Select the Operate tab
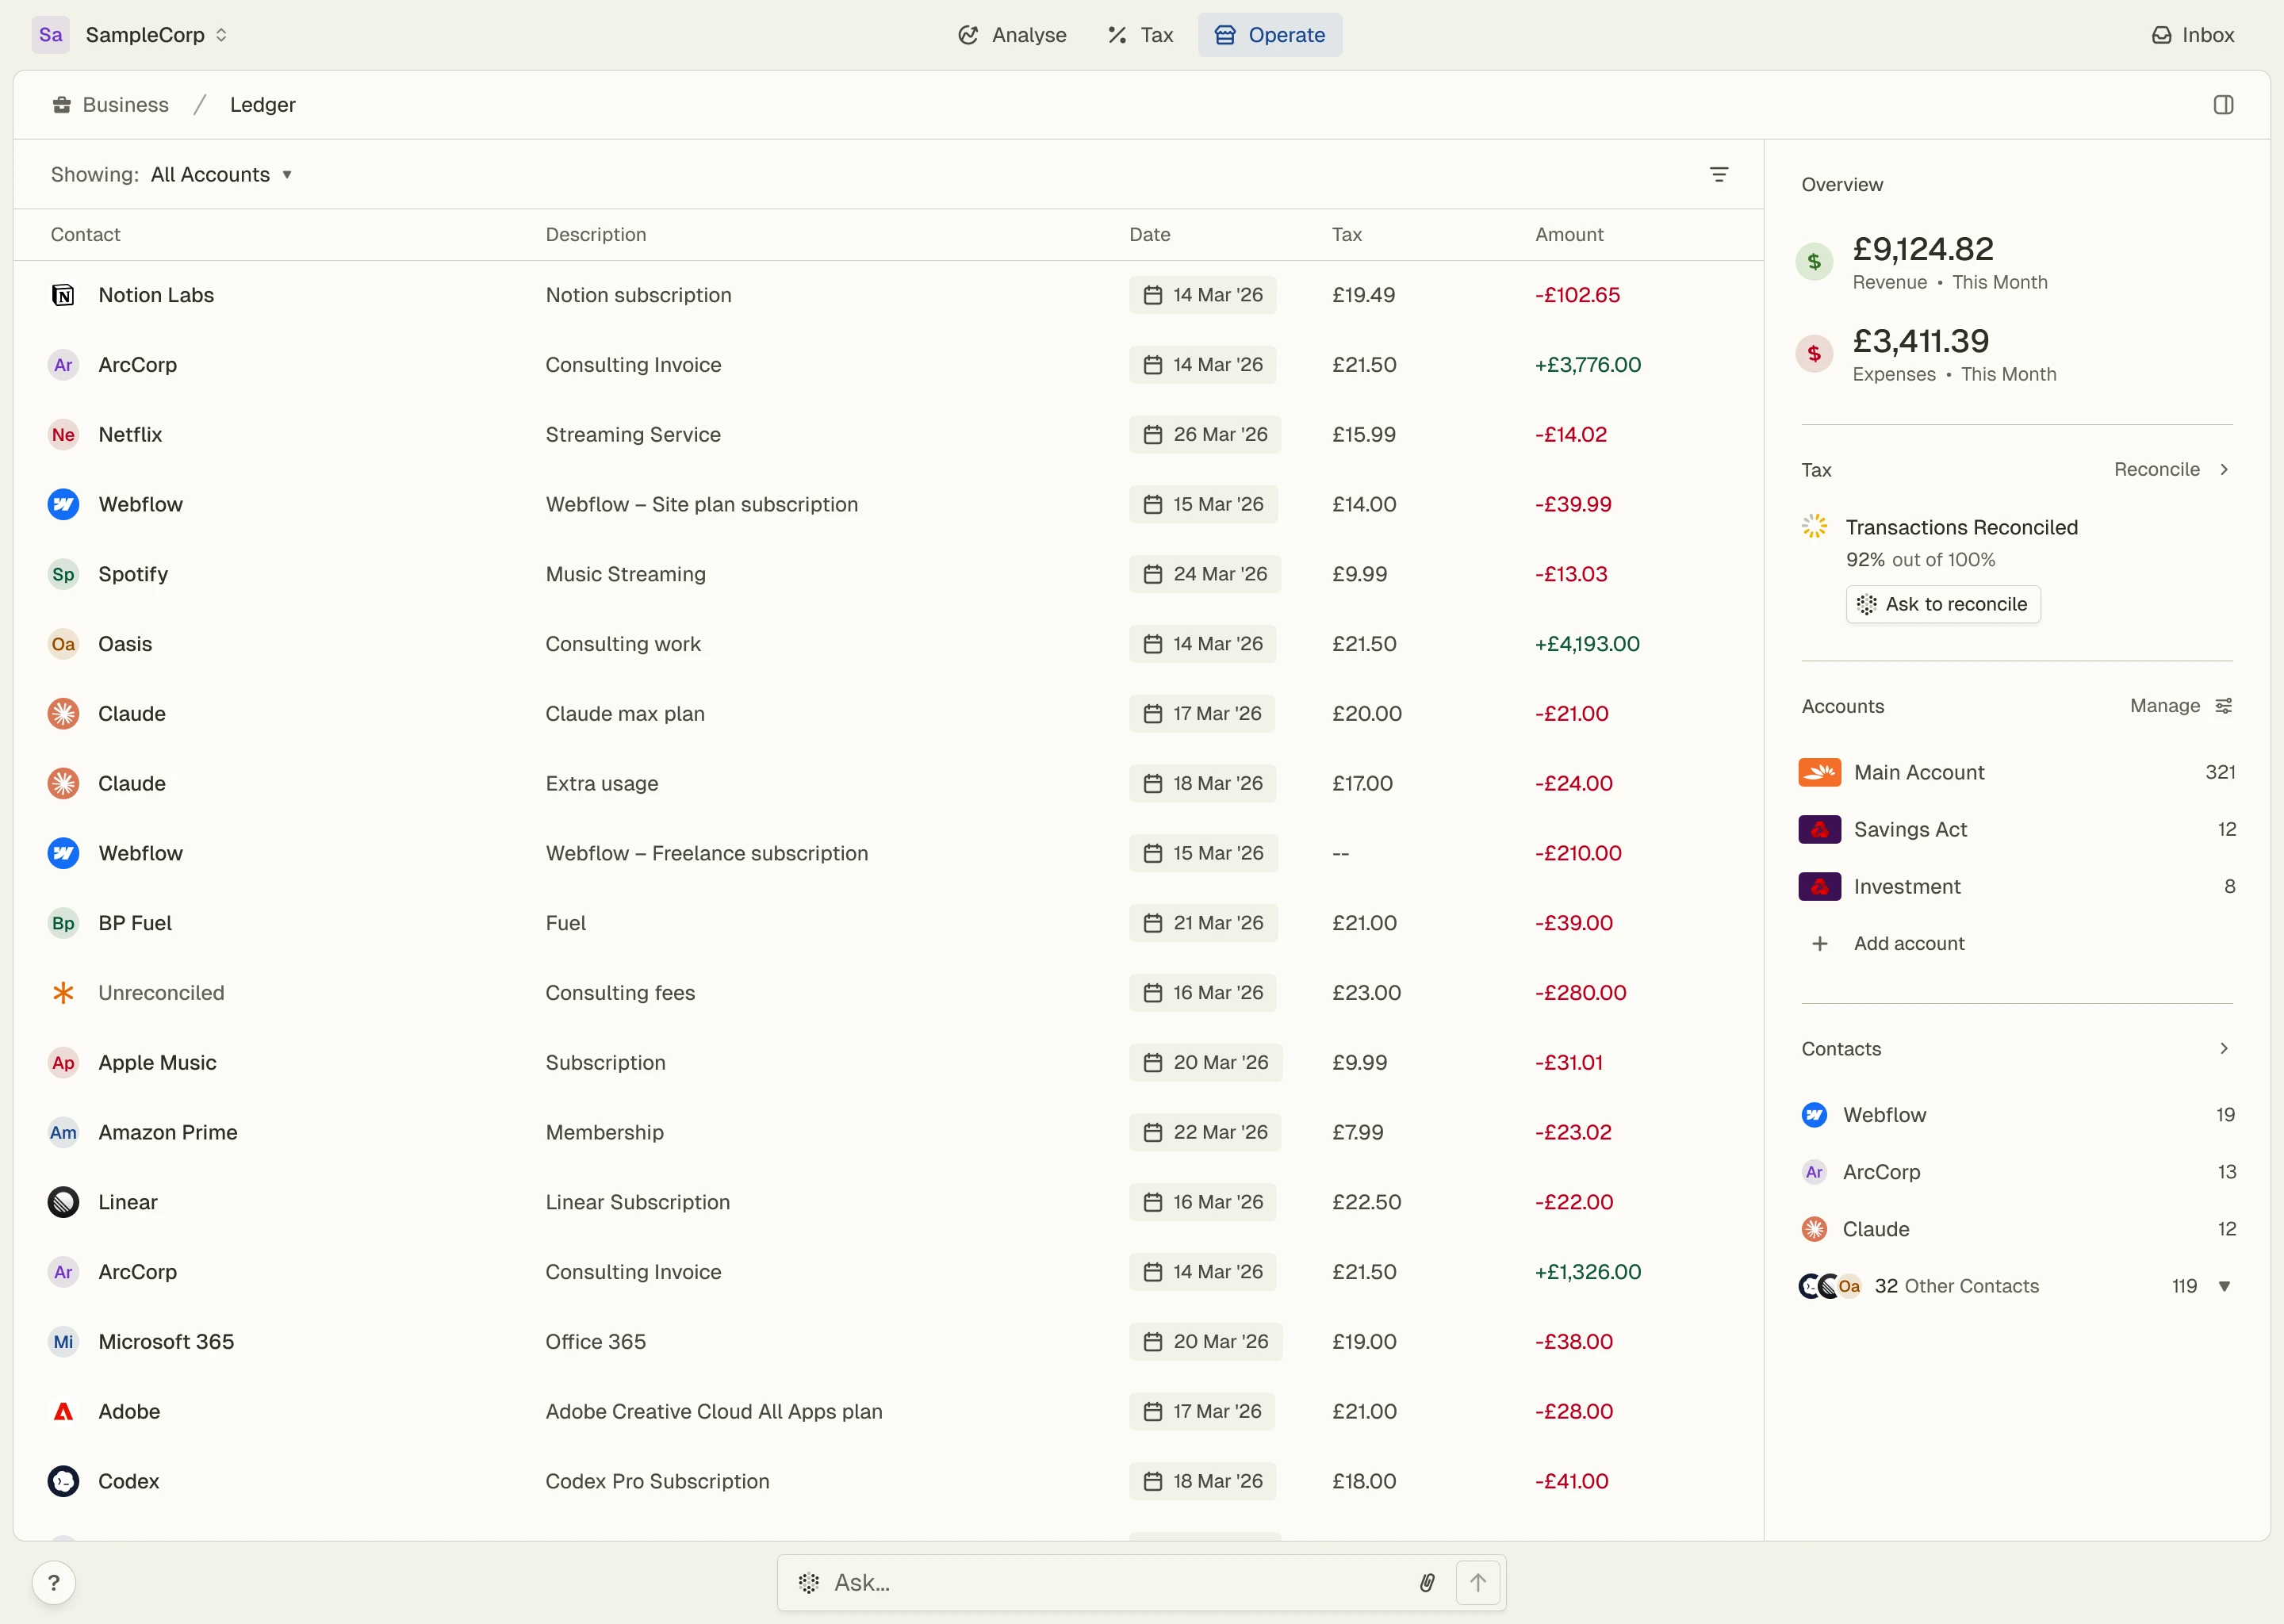This screenshot has height=1624, width=2284. point(1270,35)
